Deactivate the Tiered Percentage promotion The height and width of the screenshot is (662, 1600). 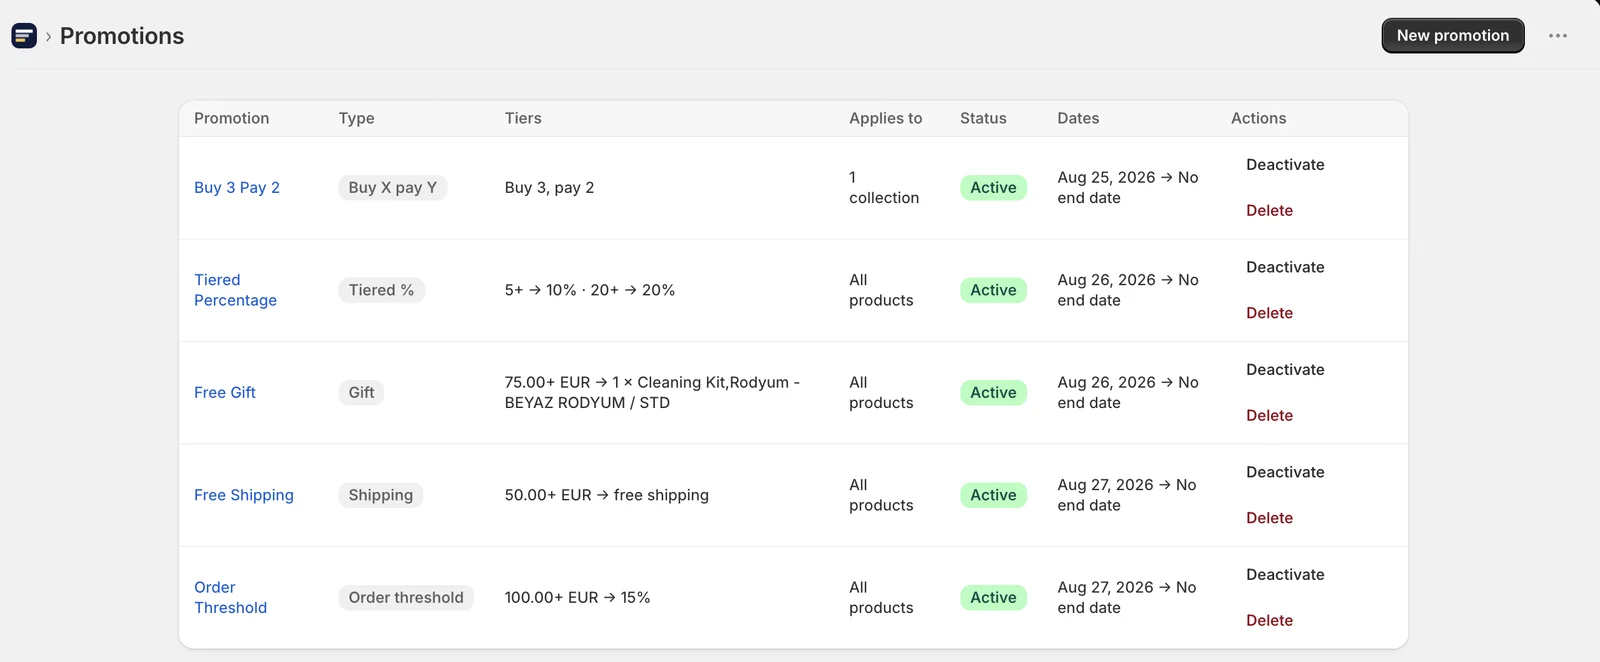[x=1285, y=268]
